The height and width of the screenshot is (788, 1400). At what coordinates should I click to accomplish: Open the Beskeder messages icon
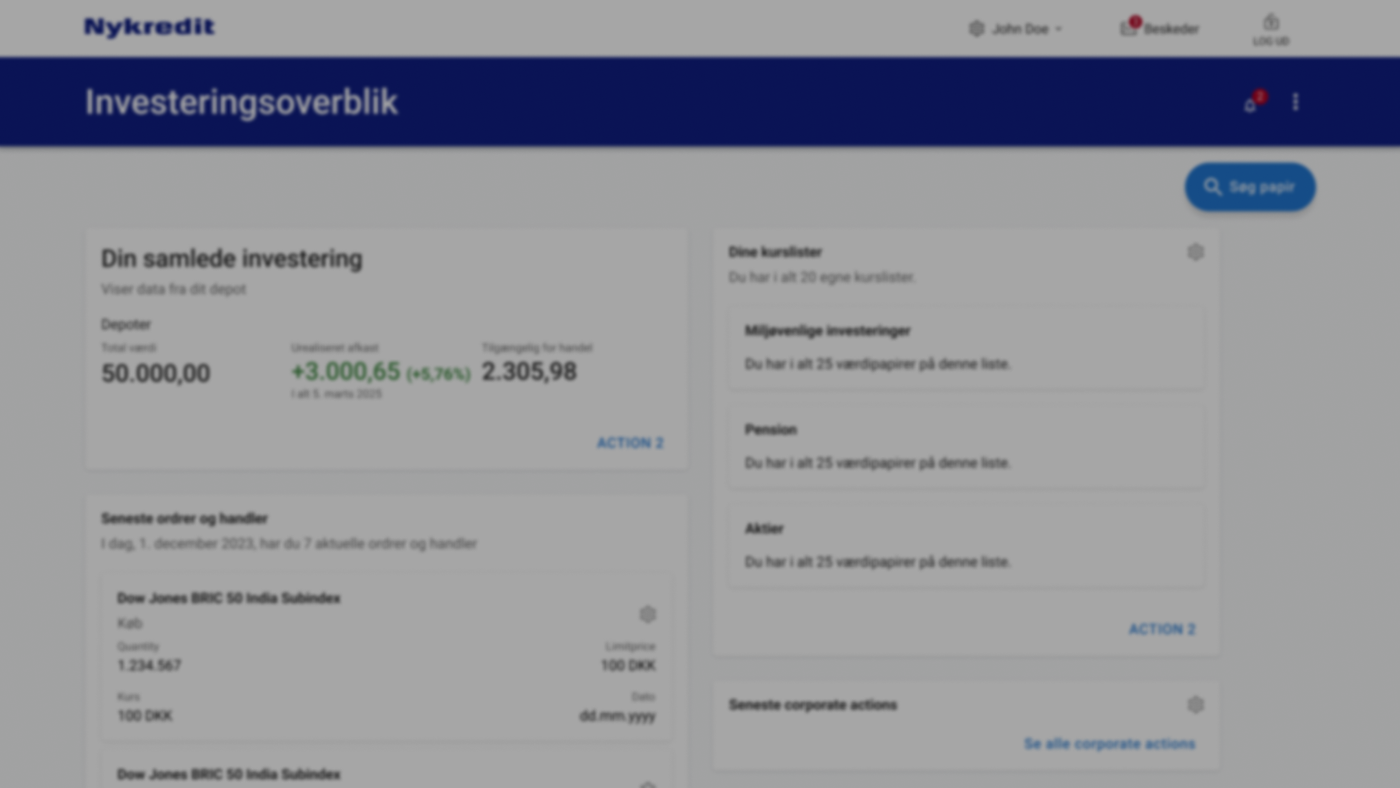pyautogui.click(x=1129, y=28)
